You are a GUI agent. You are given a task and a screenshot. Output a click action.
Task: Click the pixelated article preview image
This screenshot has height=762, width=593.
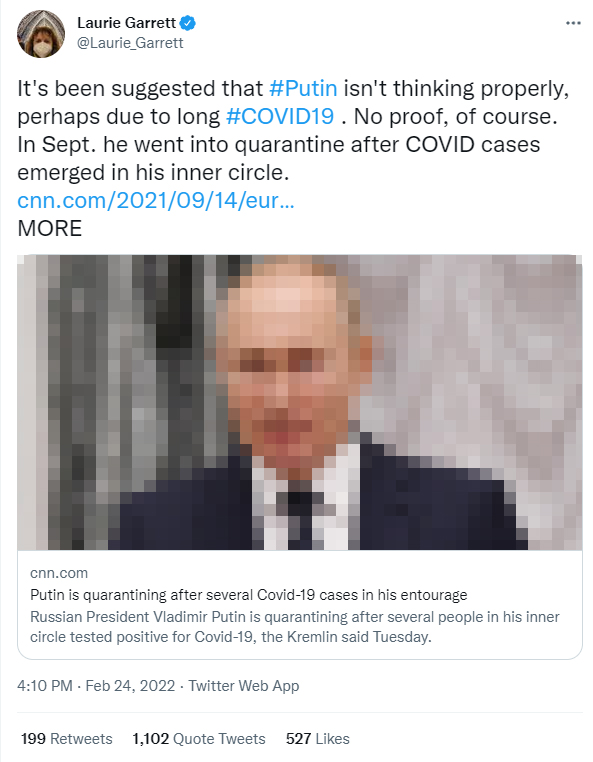coord(299,402)
